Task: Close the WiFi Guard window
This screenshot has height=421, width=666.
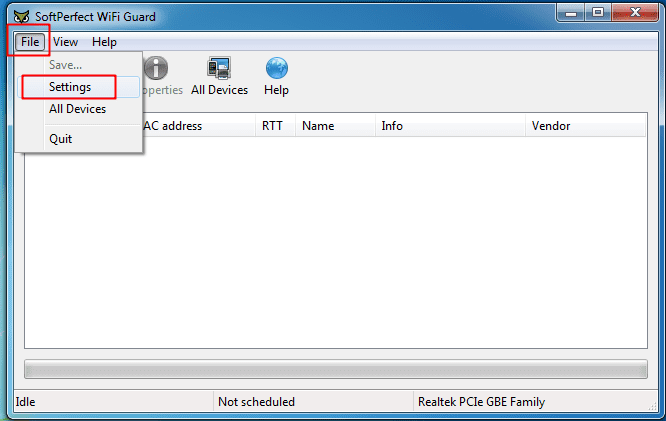Action: click(635, 13)
